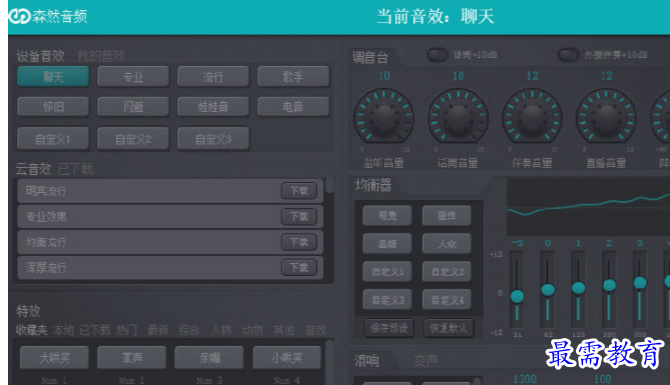Play the 小哄笑 sound effect

coord(287,357)
